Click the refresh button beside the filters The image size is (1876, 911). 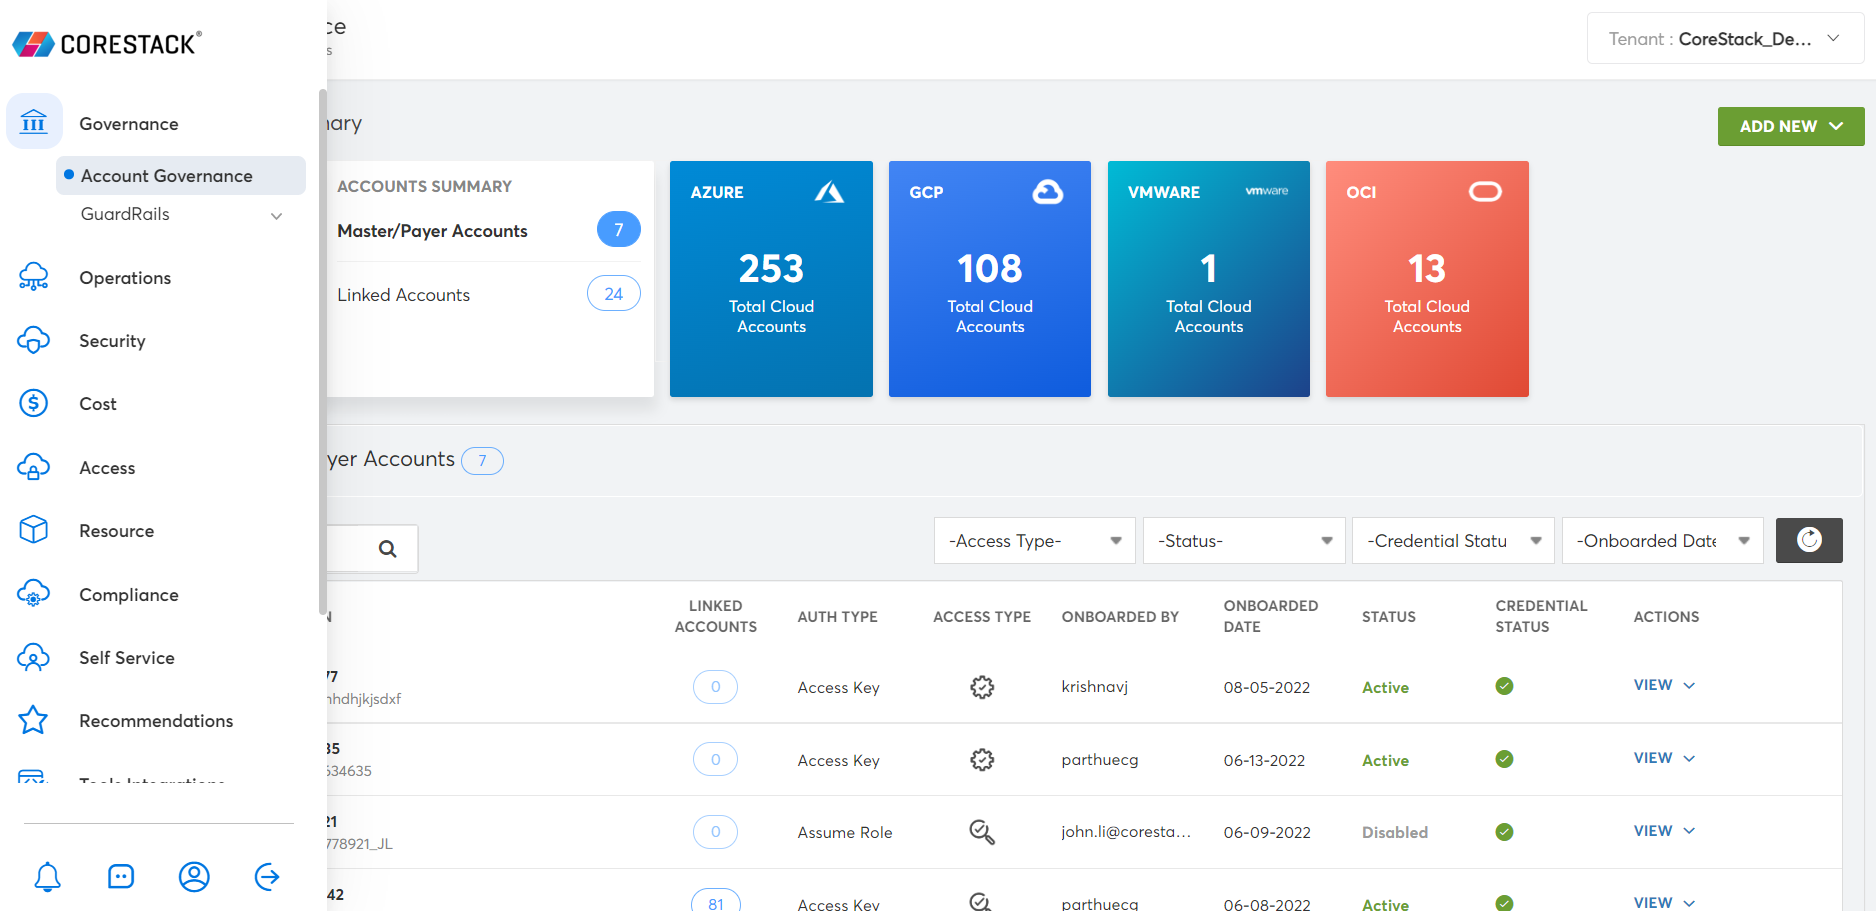(x=1809, y=540)
